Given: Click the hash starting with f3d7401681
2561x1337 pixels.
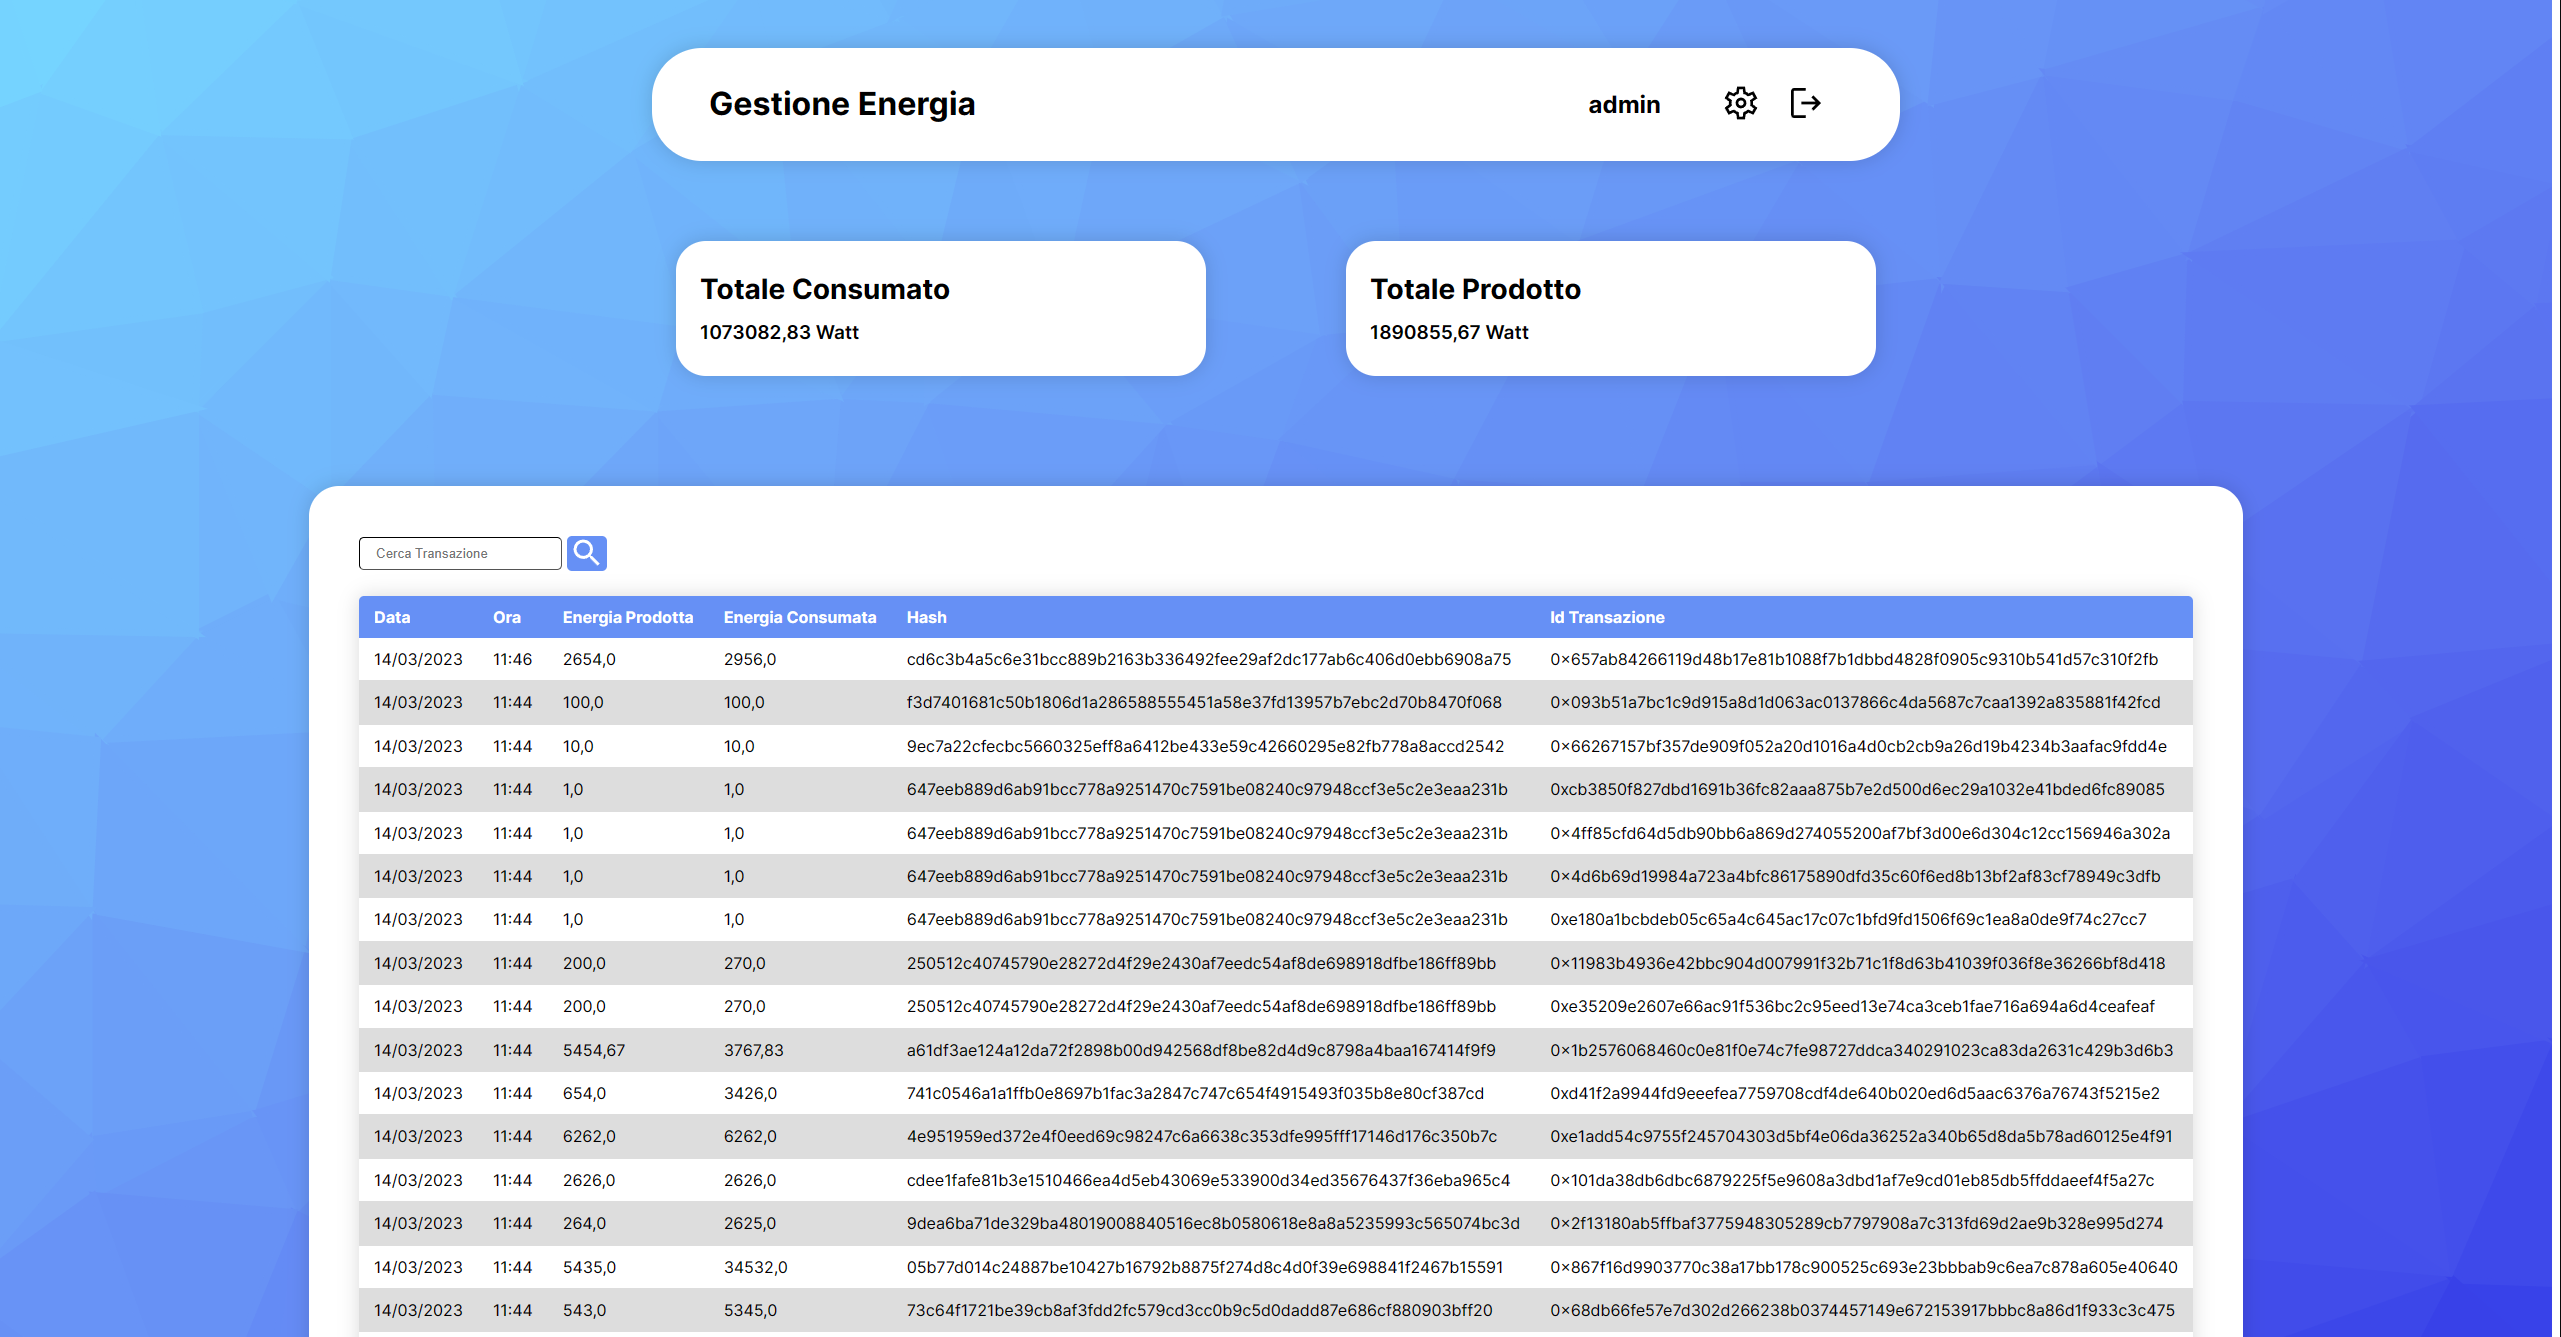Looking at the screenshot, I should click(x=1203, y=702).
